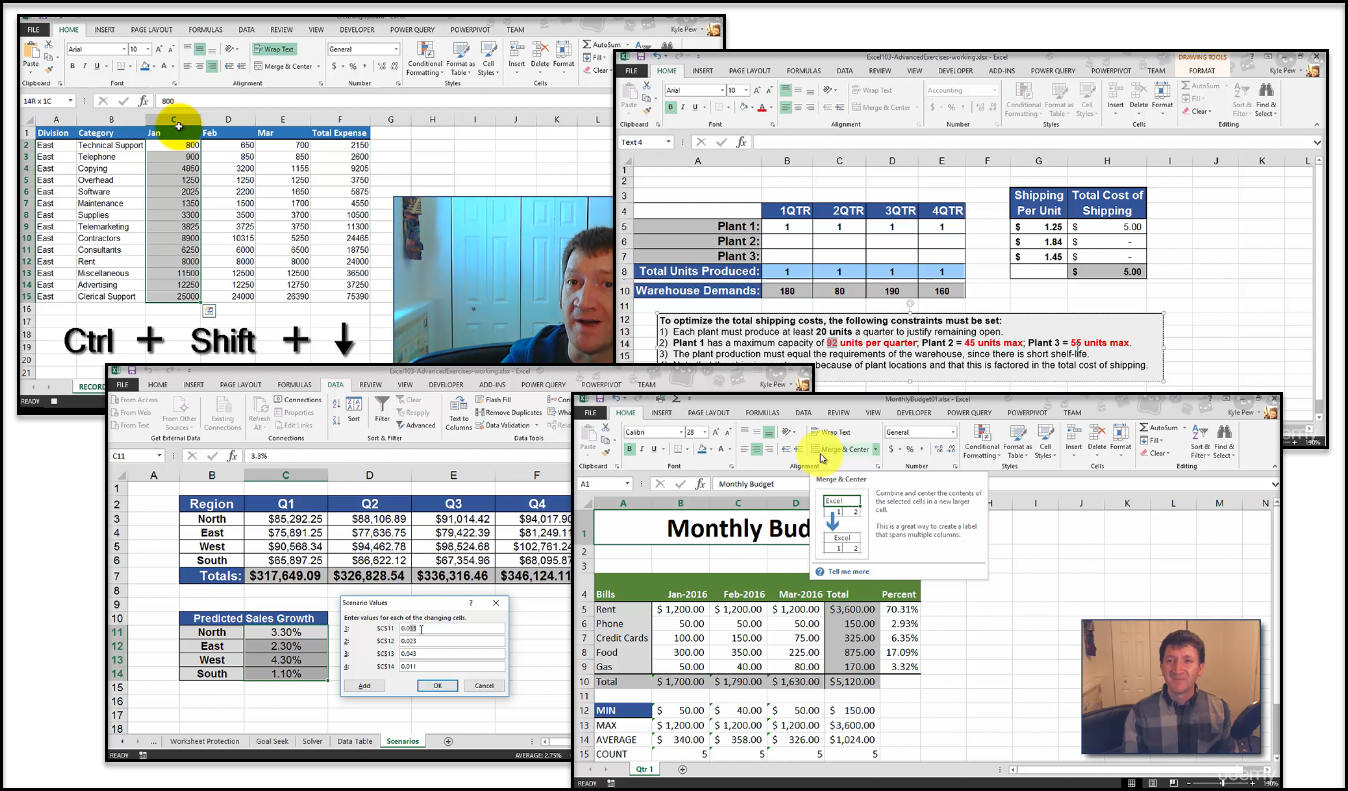Click the Bold icon in the Drawing Tools window

click(x=671, y=107)
